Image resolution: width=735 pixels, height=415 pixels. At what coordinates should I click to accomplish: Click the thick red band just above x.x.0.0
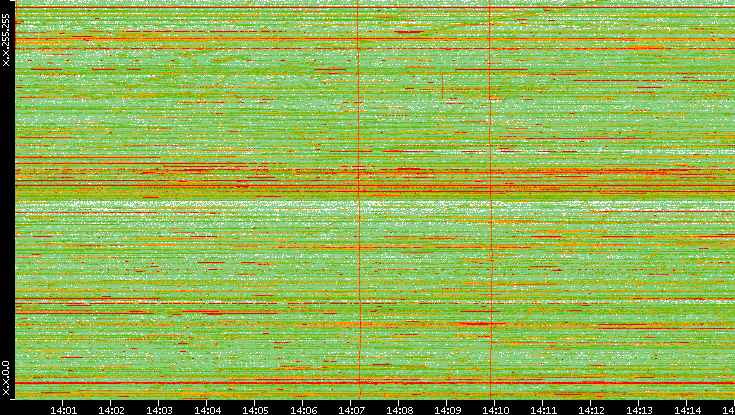pyautogui.click(x=375, y=383)
